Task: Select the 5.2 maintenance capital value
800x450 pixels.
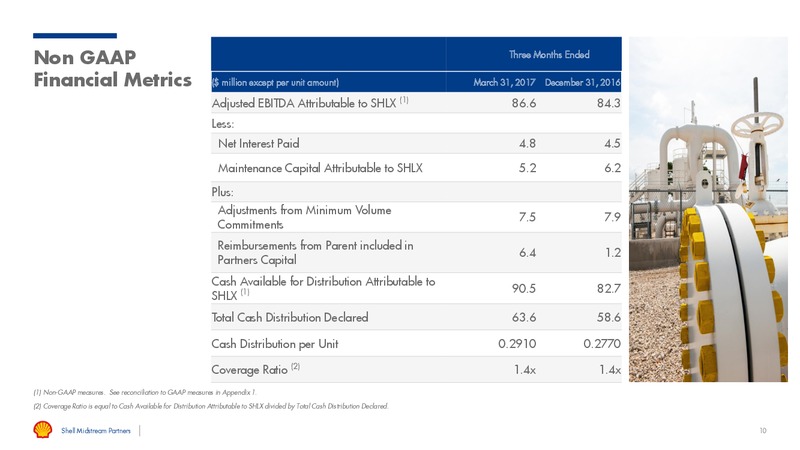Action: (x=528, y=168)
